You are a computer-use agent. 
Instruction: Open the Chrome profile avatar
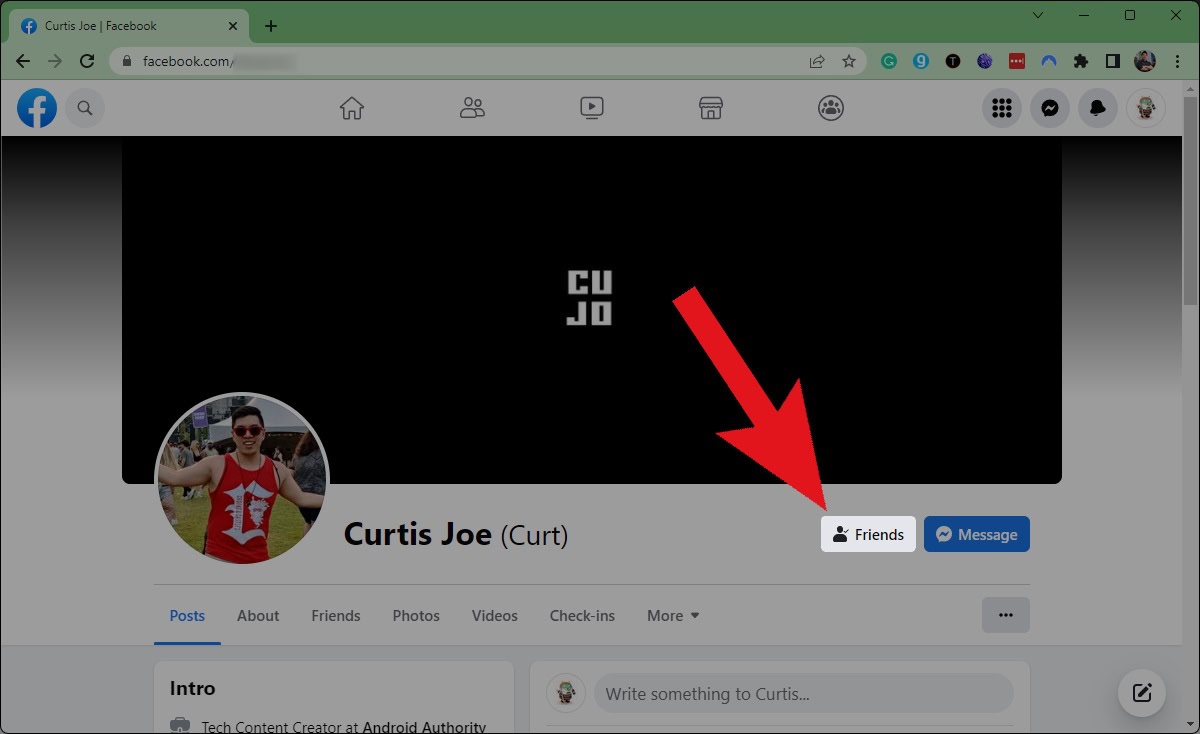[x=1145, y=61]
